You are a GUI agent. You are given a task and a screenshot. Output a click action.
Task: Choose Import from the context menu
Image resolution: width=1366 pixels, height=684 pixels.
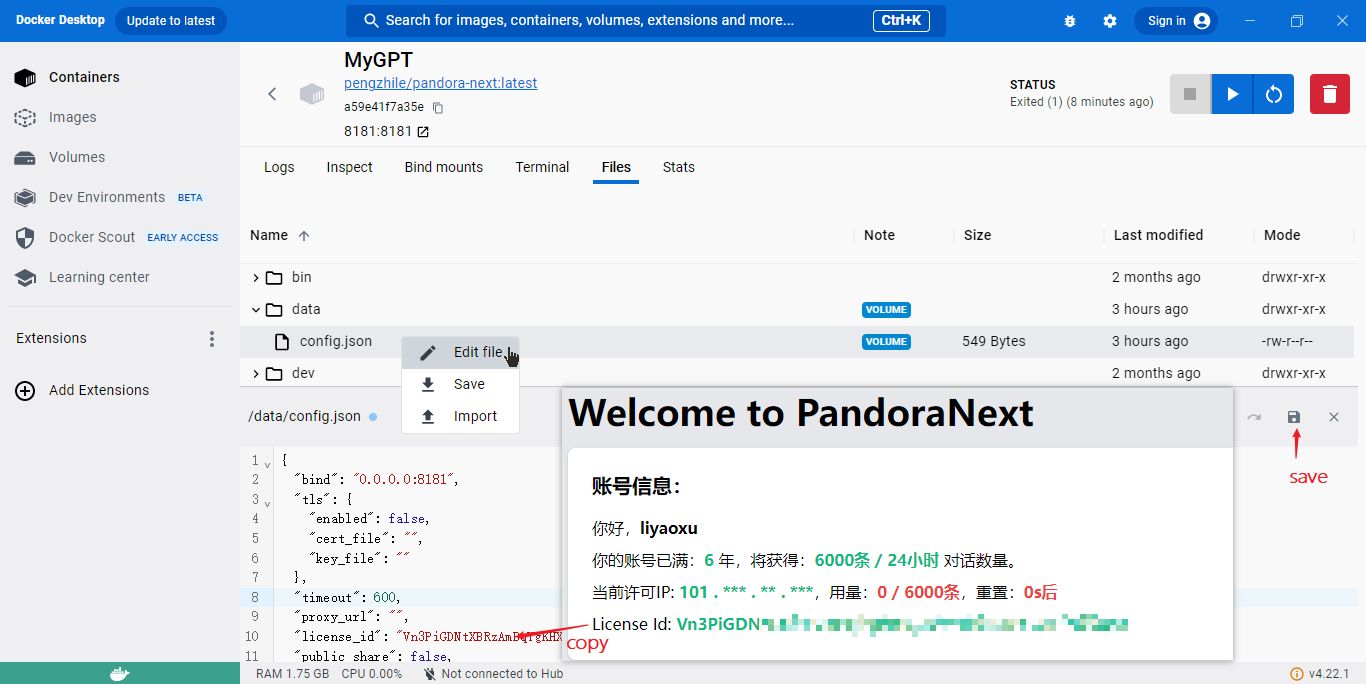pos(474,416)
